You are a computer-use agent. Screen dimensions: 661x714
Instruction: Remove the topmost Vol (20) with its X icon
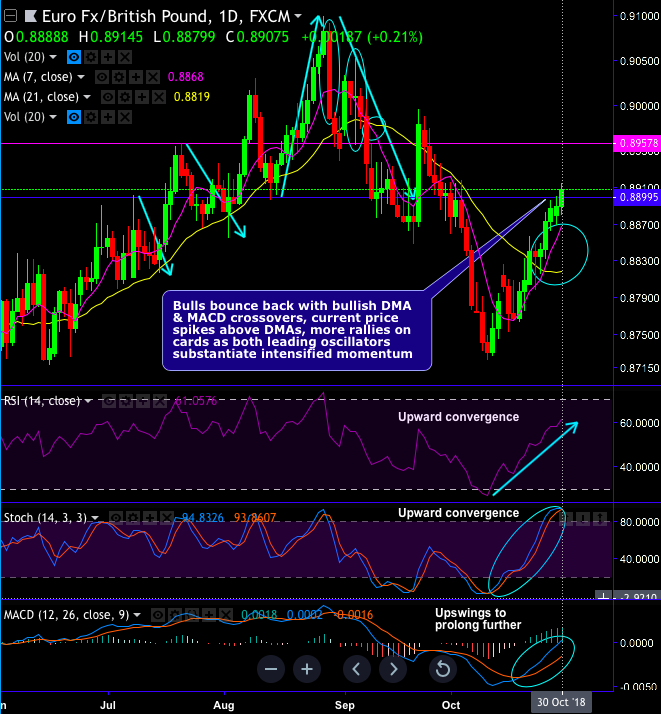125,57
